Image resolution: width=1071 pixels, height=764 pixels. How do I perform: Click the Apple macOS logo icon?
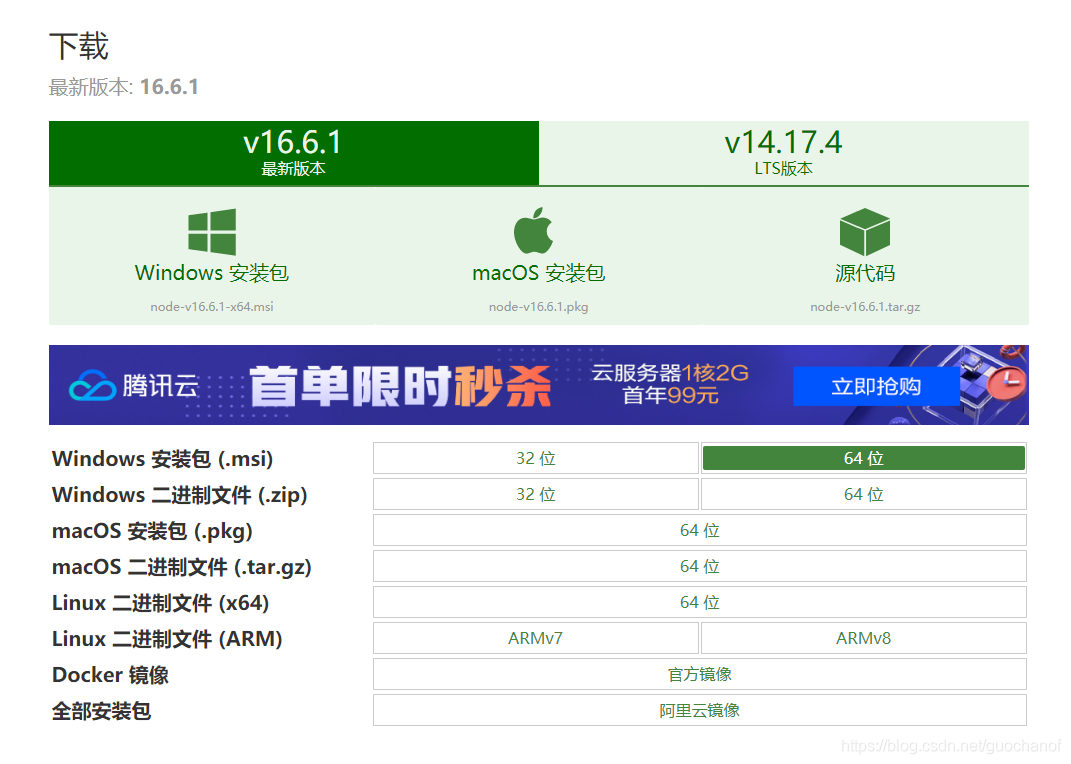coord(533,231)
